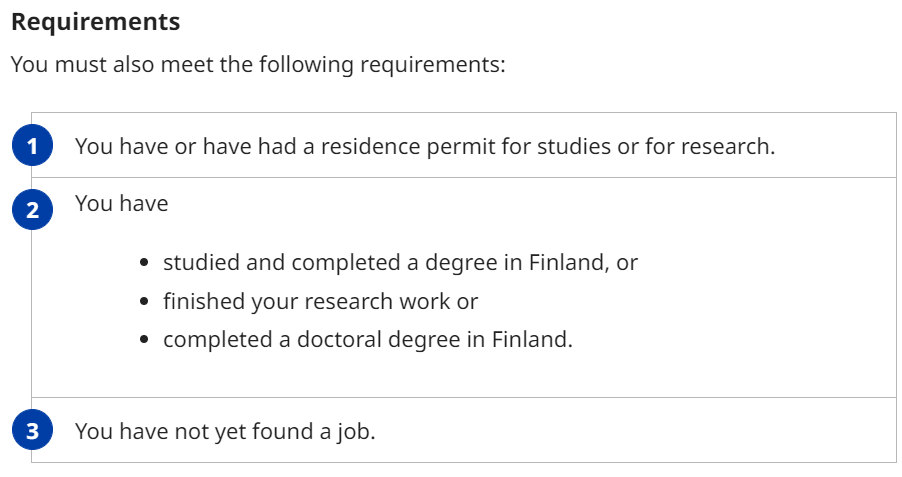Click "studied and completed a degree in Finland" item
902x477 pixels.
[x=400, y=263]
